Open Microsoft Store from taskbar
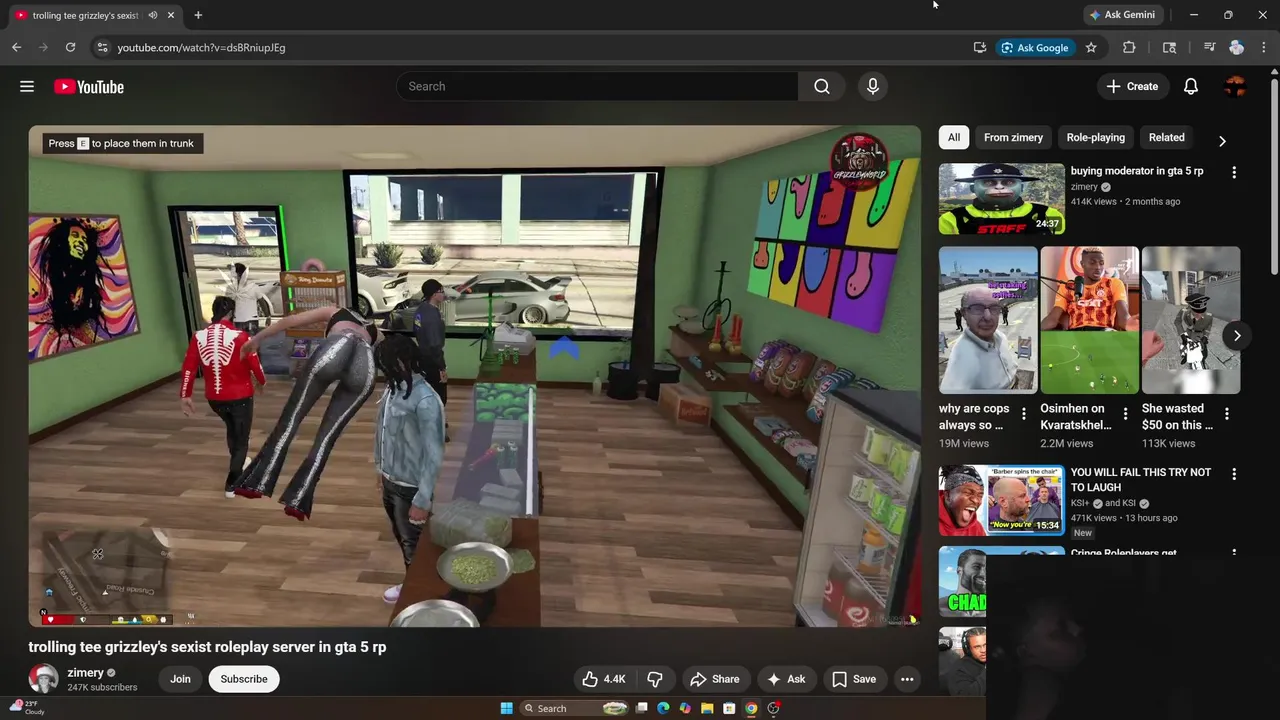The height and width of the screenshot is (720, 1280). [x=729, y=708]
